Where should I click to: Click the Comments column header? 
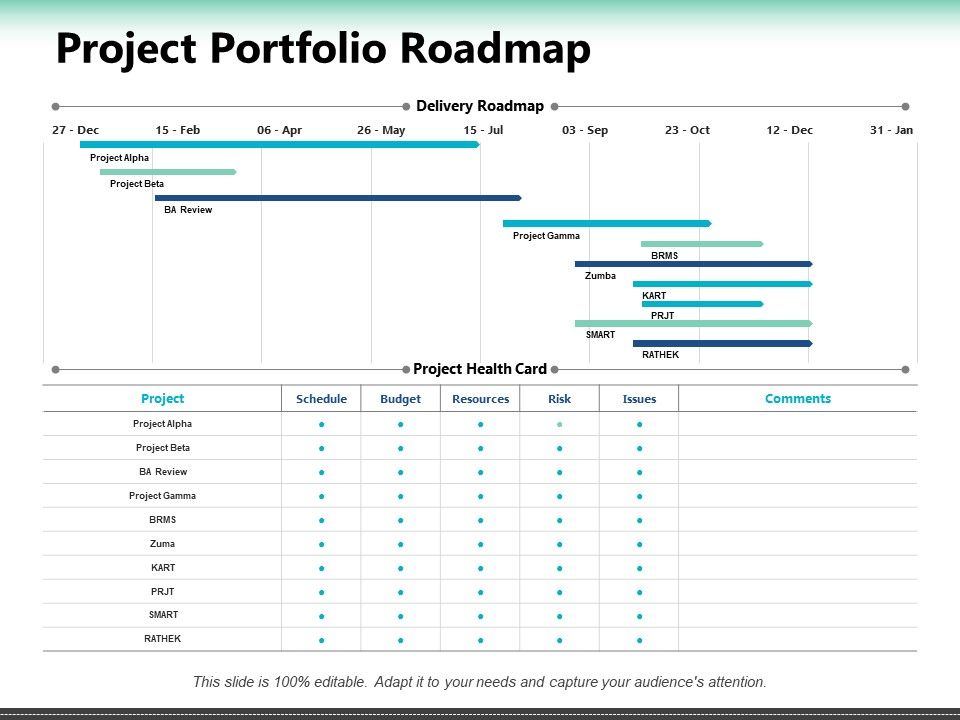[798, 399]
